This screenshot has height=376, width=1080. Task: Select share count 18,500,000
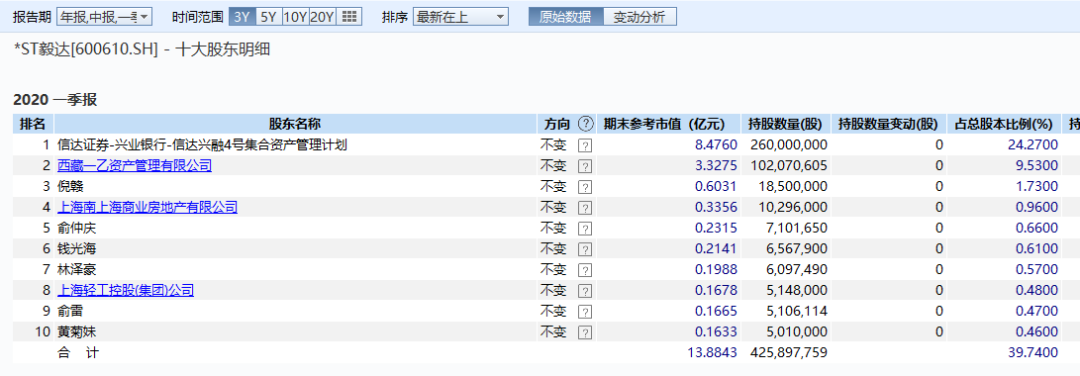click(x=793, y=186)
